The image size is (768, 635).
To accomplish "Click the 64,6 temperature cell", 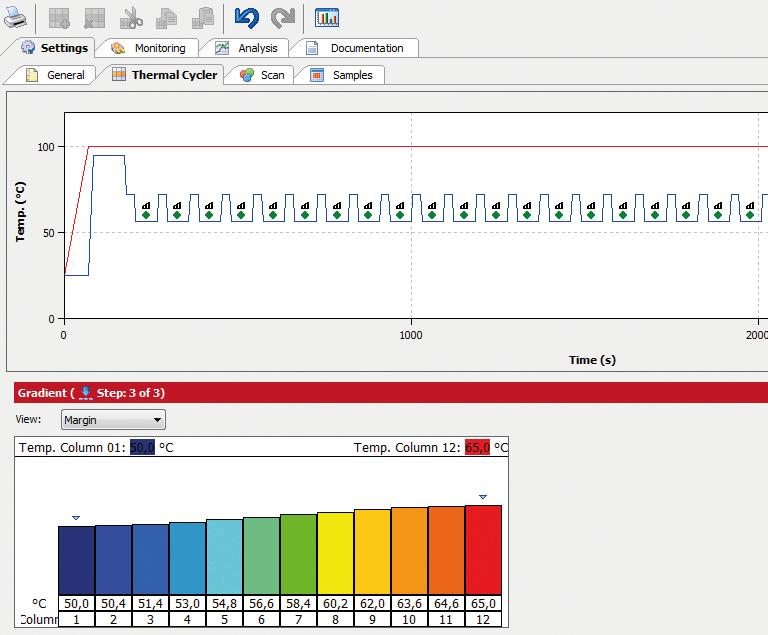I will pyautogui.click(x=446, y=604).
